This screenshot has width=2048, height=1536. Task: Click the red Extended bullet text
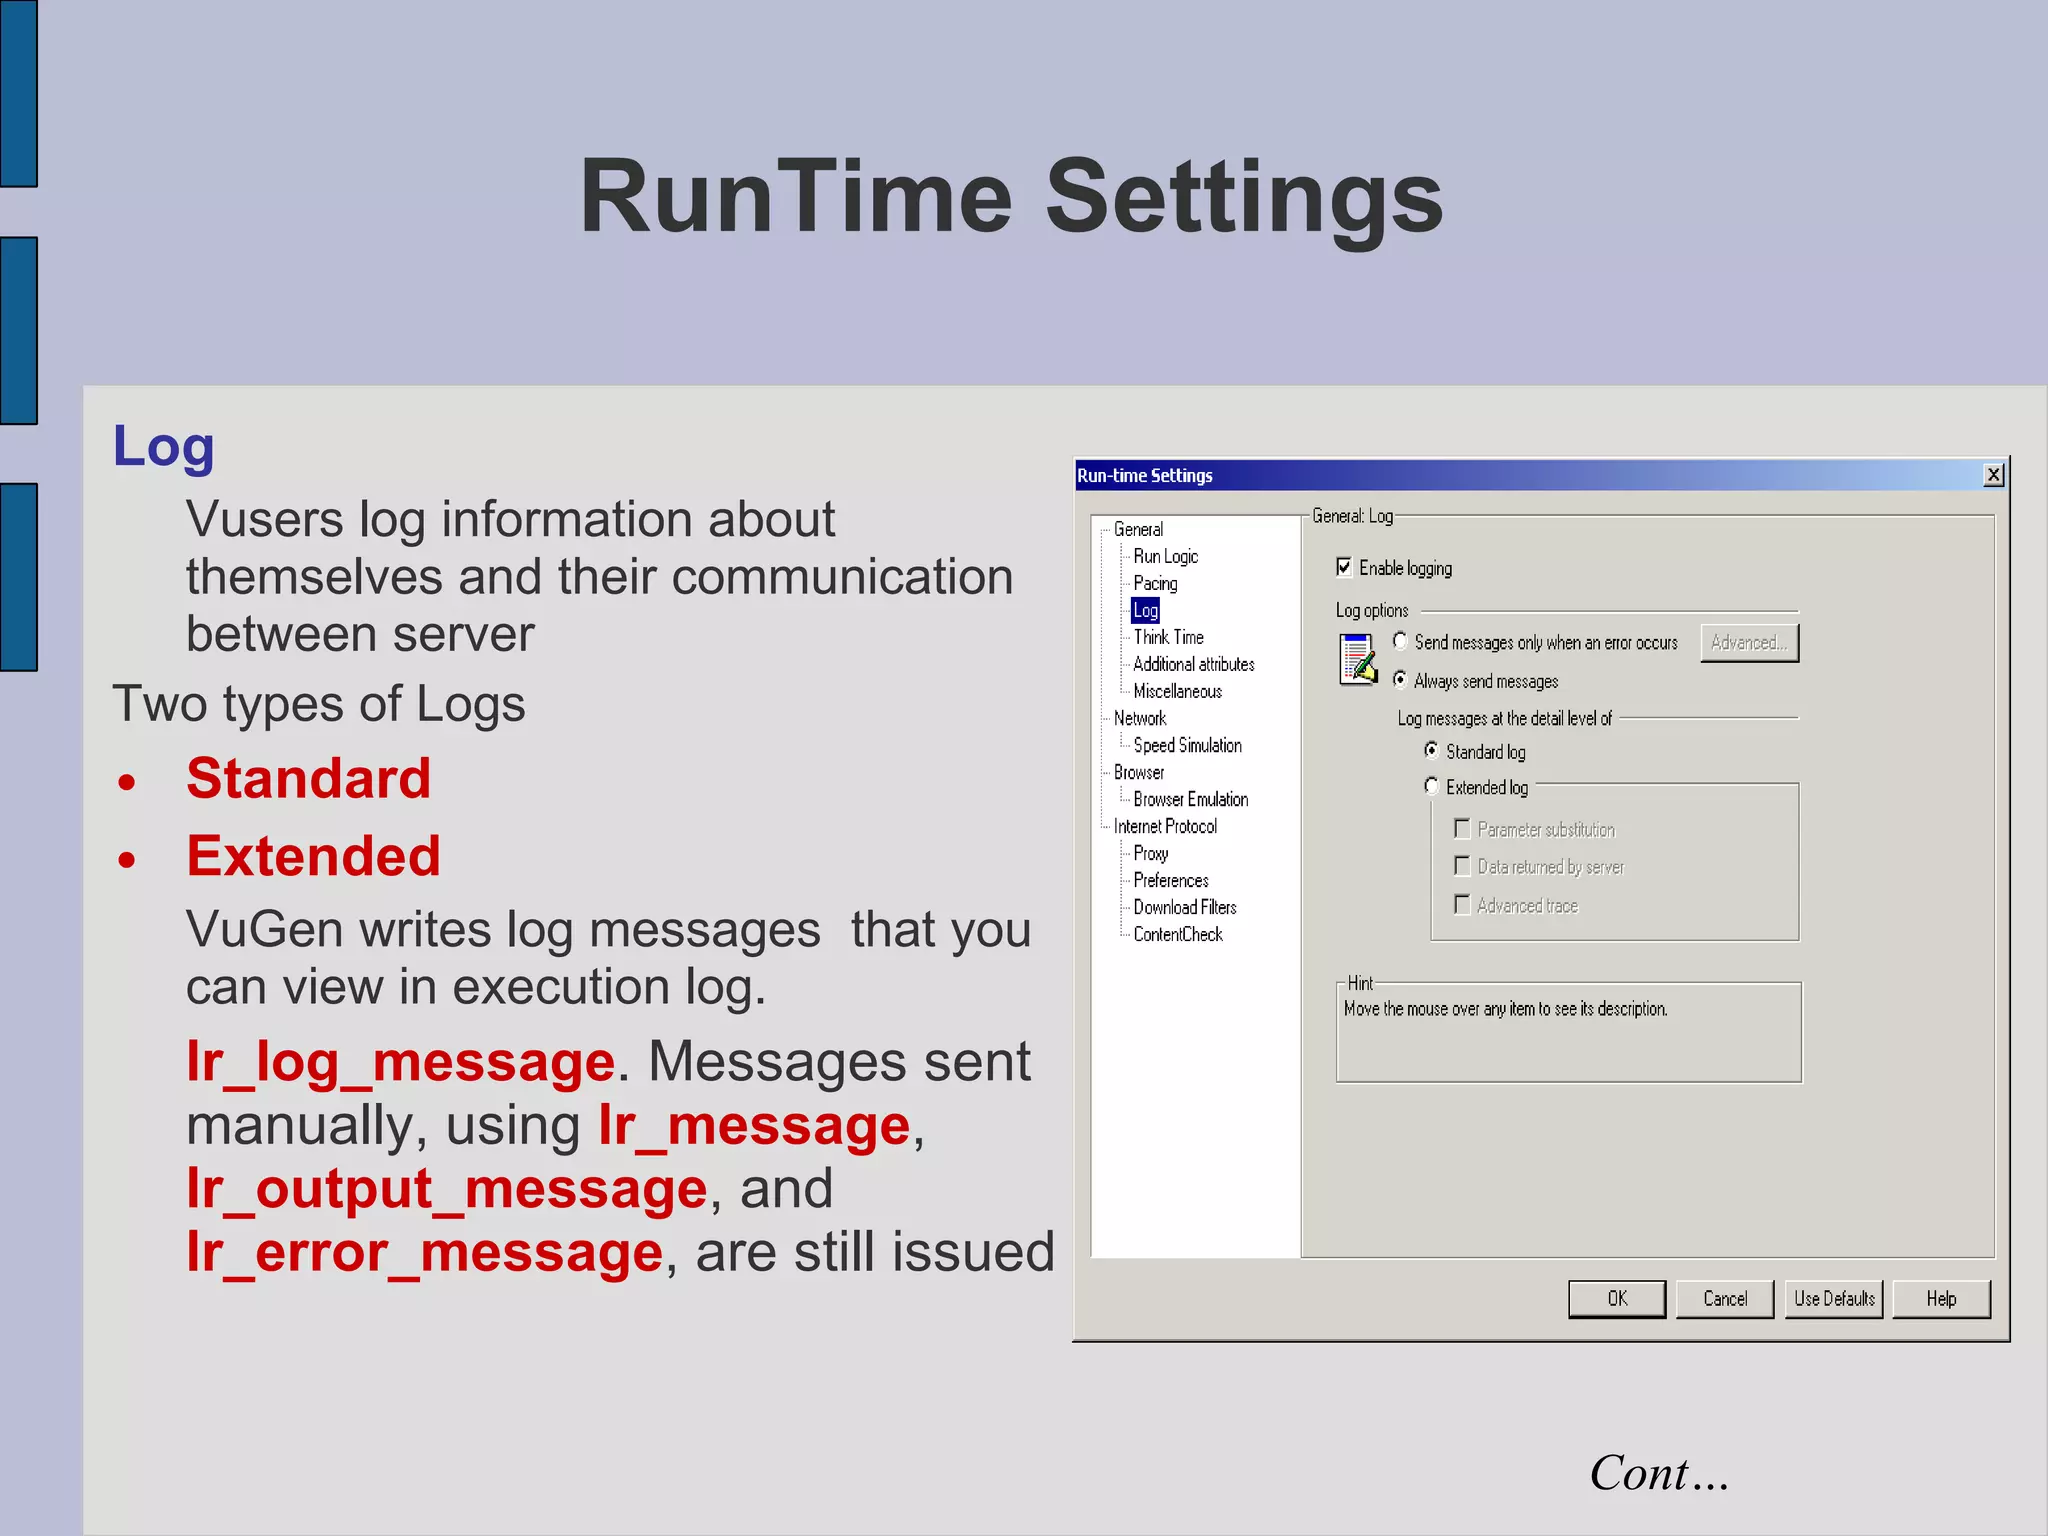(x=313, y=856)
